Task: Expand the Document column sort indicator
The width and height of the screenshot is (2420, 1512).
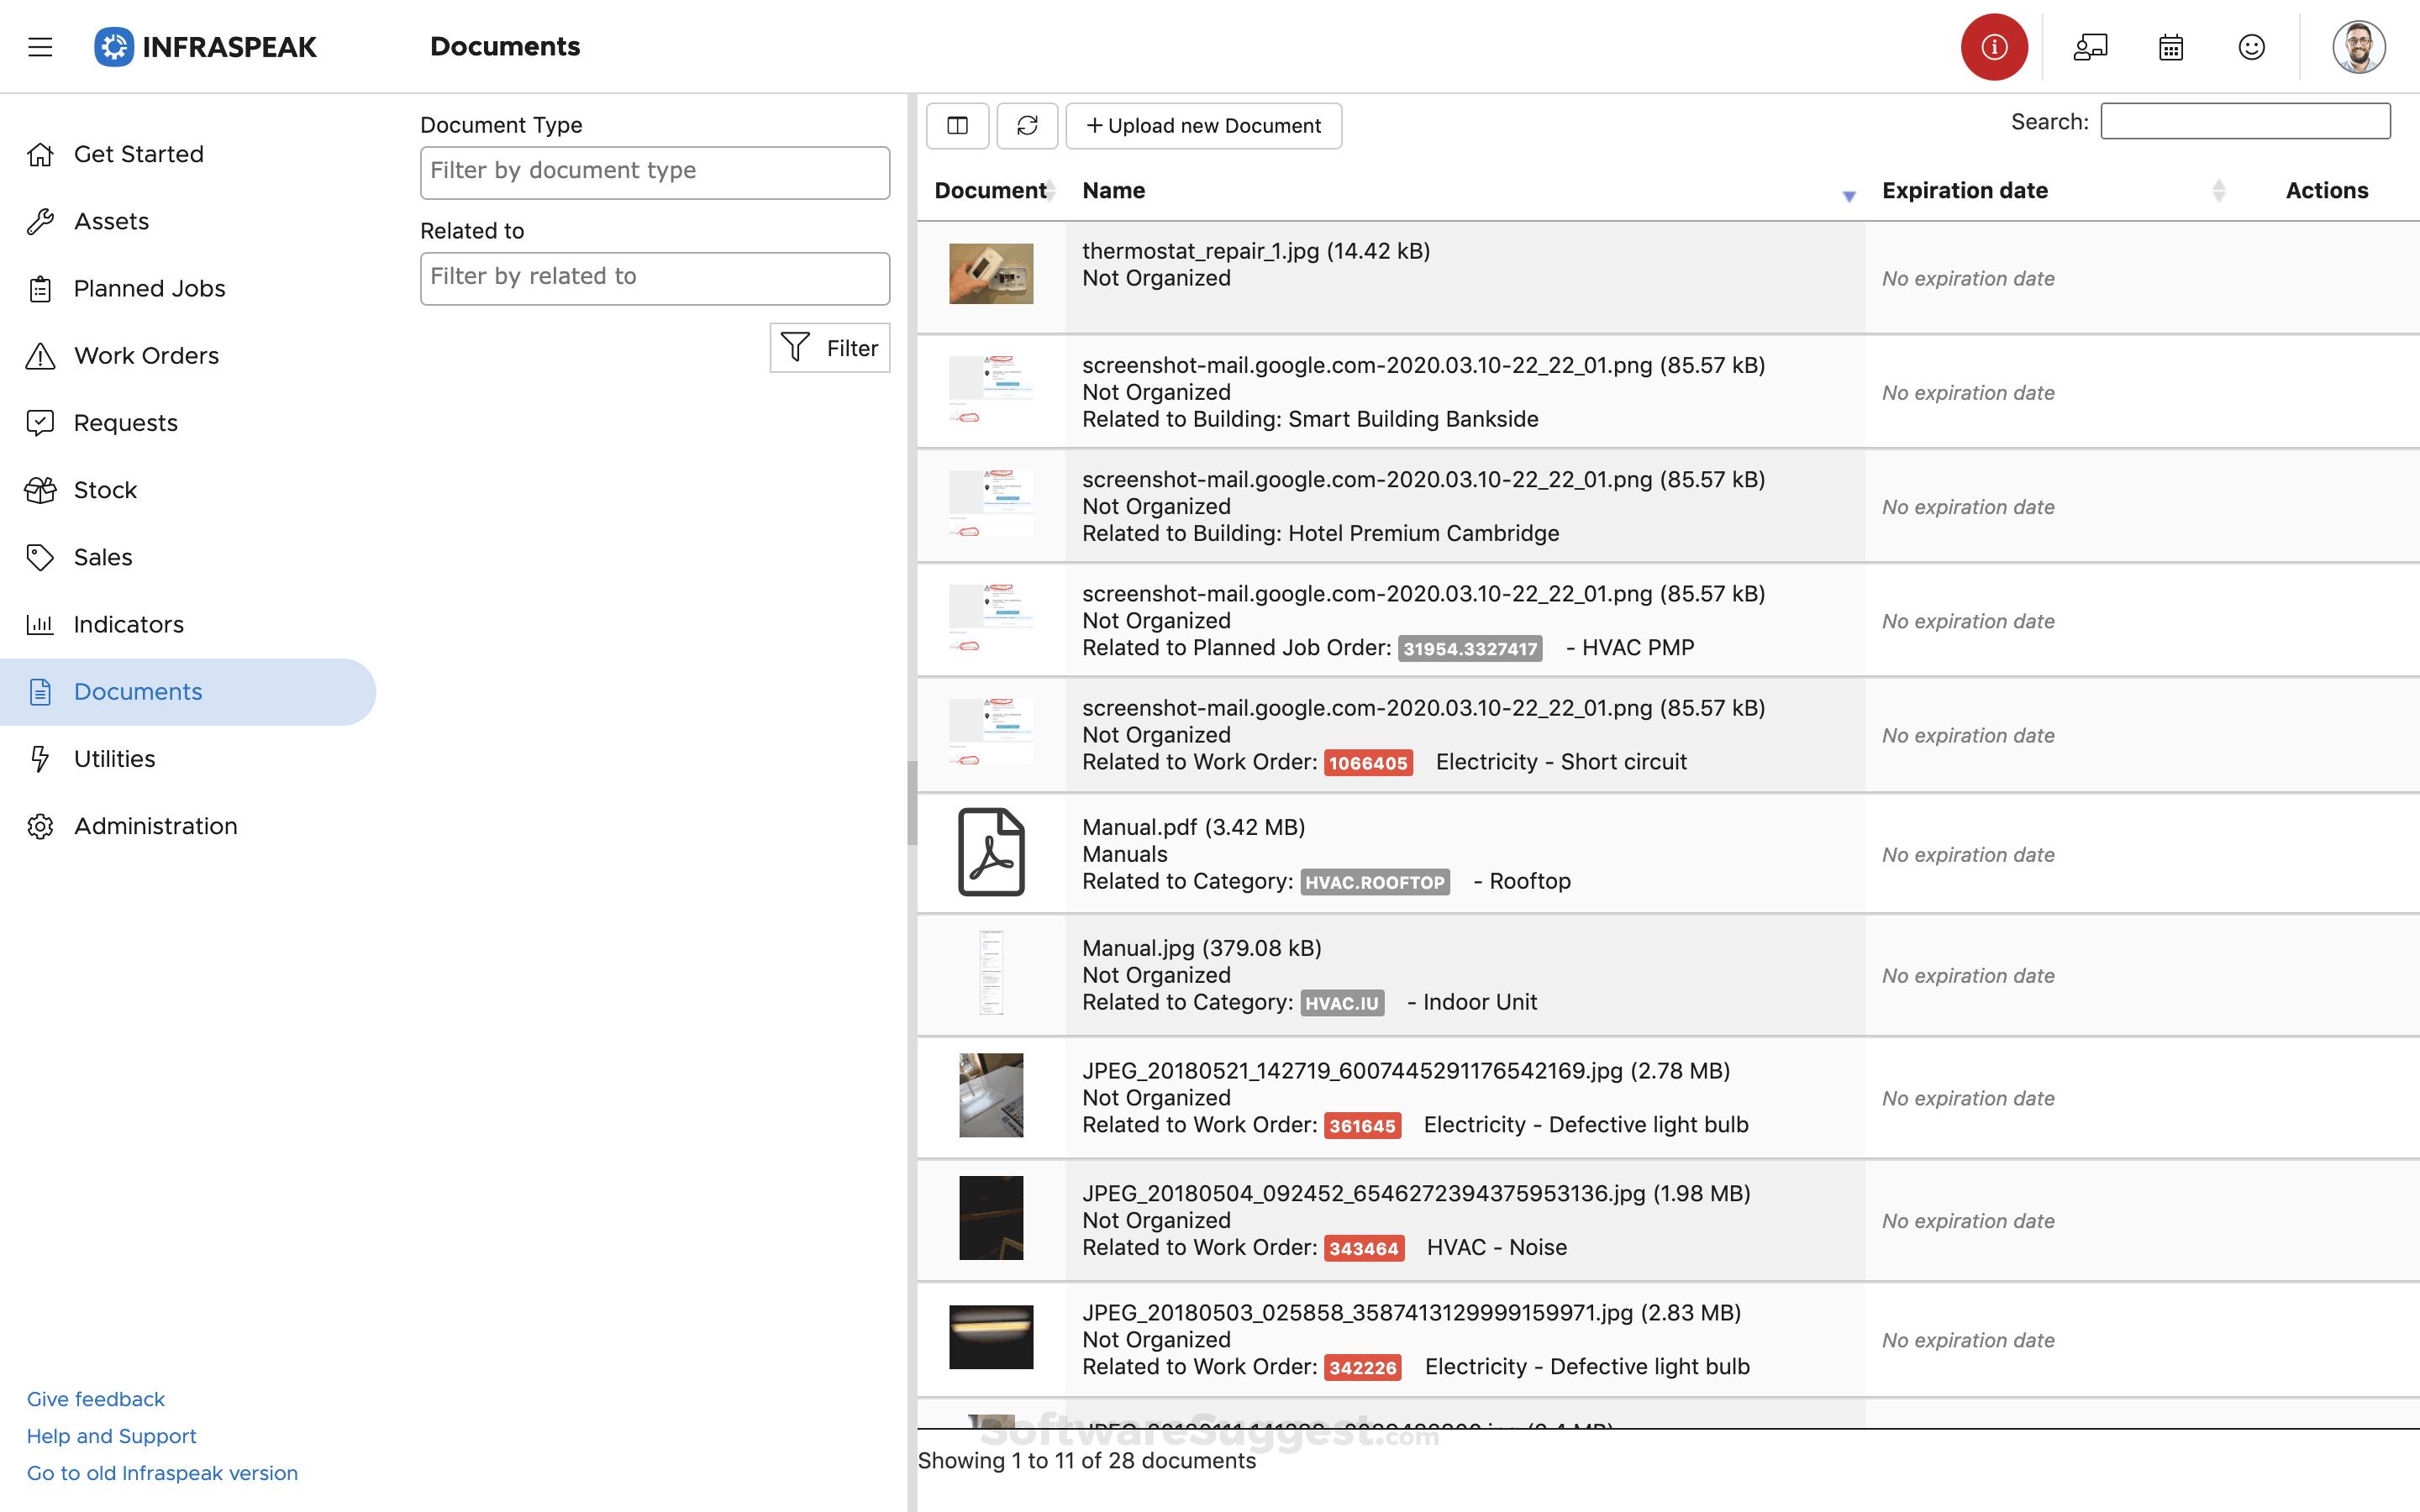Action: click(1050, 190)
